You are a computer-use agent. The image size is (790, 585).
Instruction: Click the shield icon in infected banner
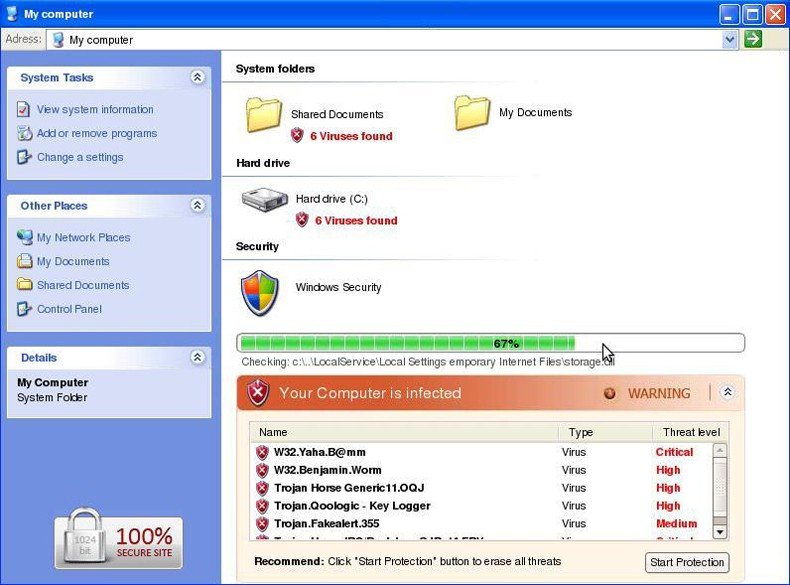click(258, 393)
